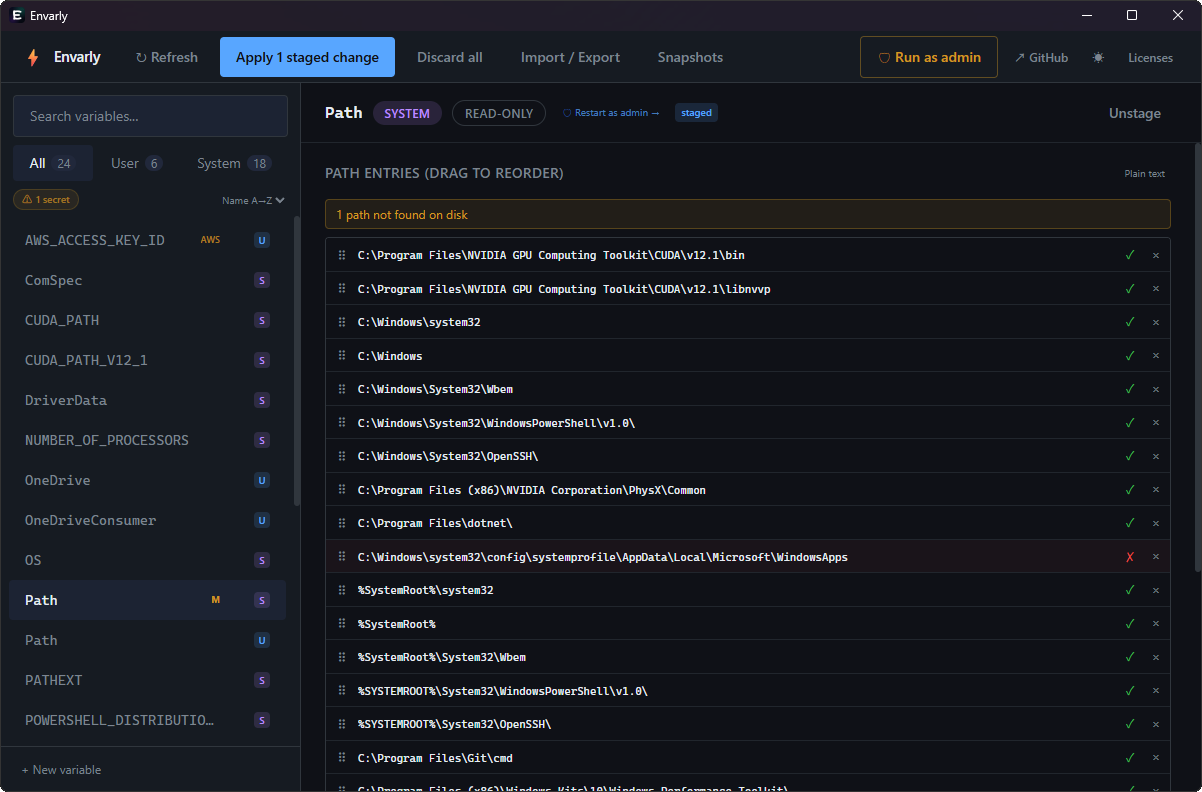Screen dimensions: 1202x792
Task: Click the SYSTEM scope badge
Action: 407,113
